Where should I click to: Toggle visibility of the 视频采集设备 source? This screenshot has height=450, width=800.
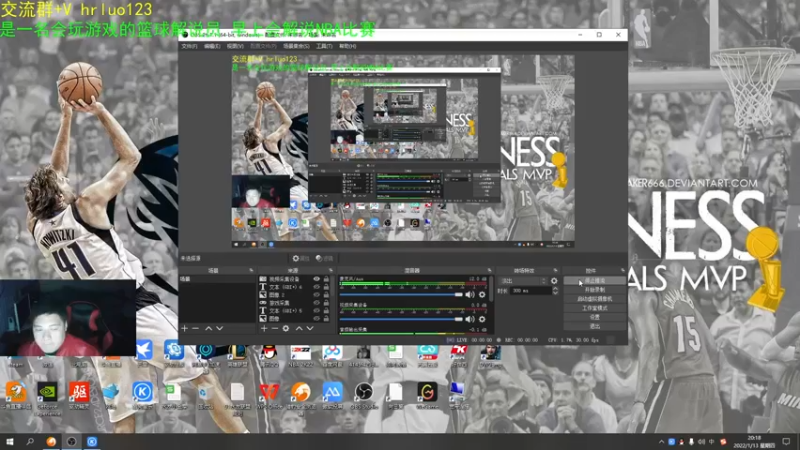click(316, 279)
